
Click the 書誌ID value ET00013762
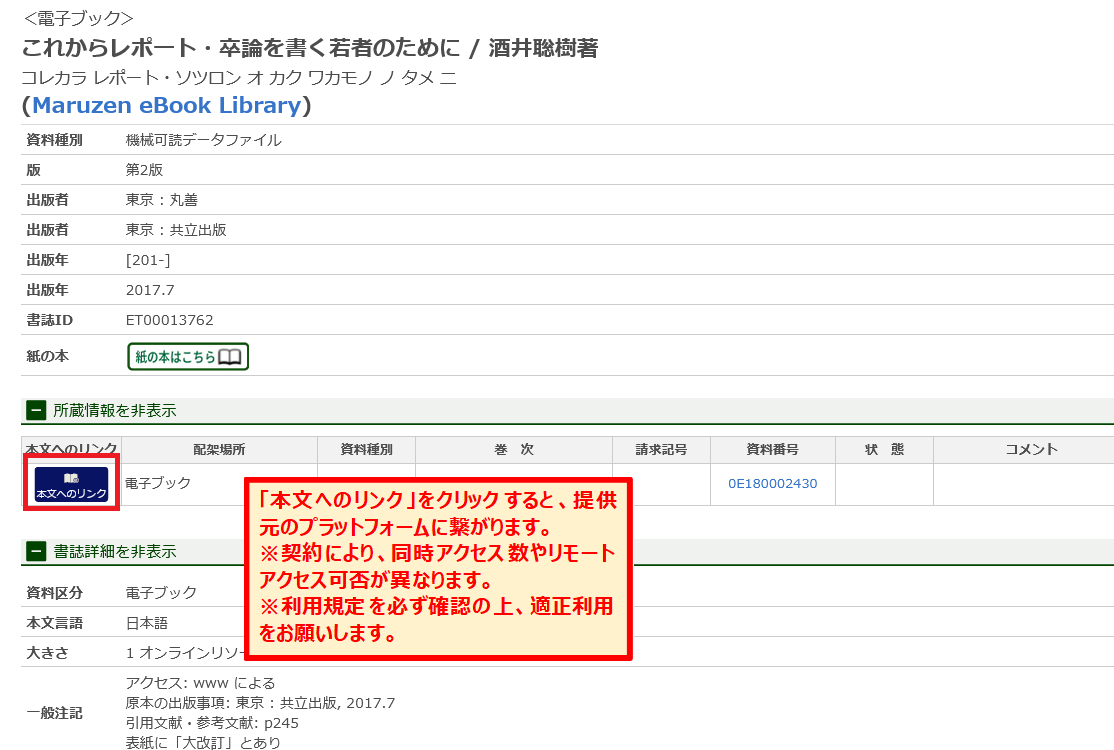point(169,320)
